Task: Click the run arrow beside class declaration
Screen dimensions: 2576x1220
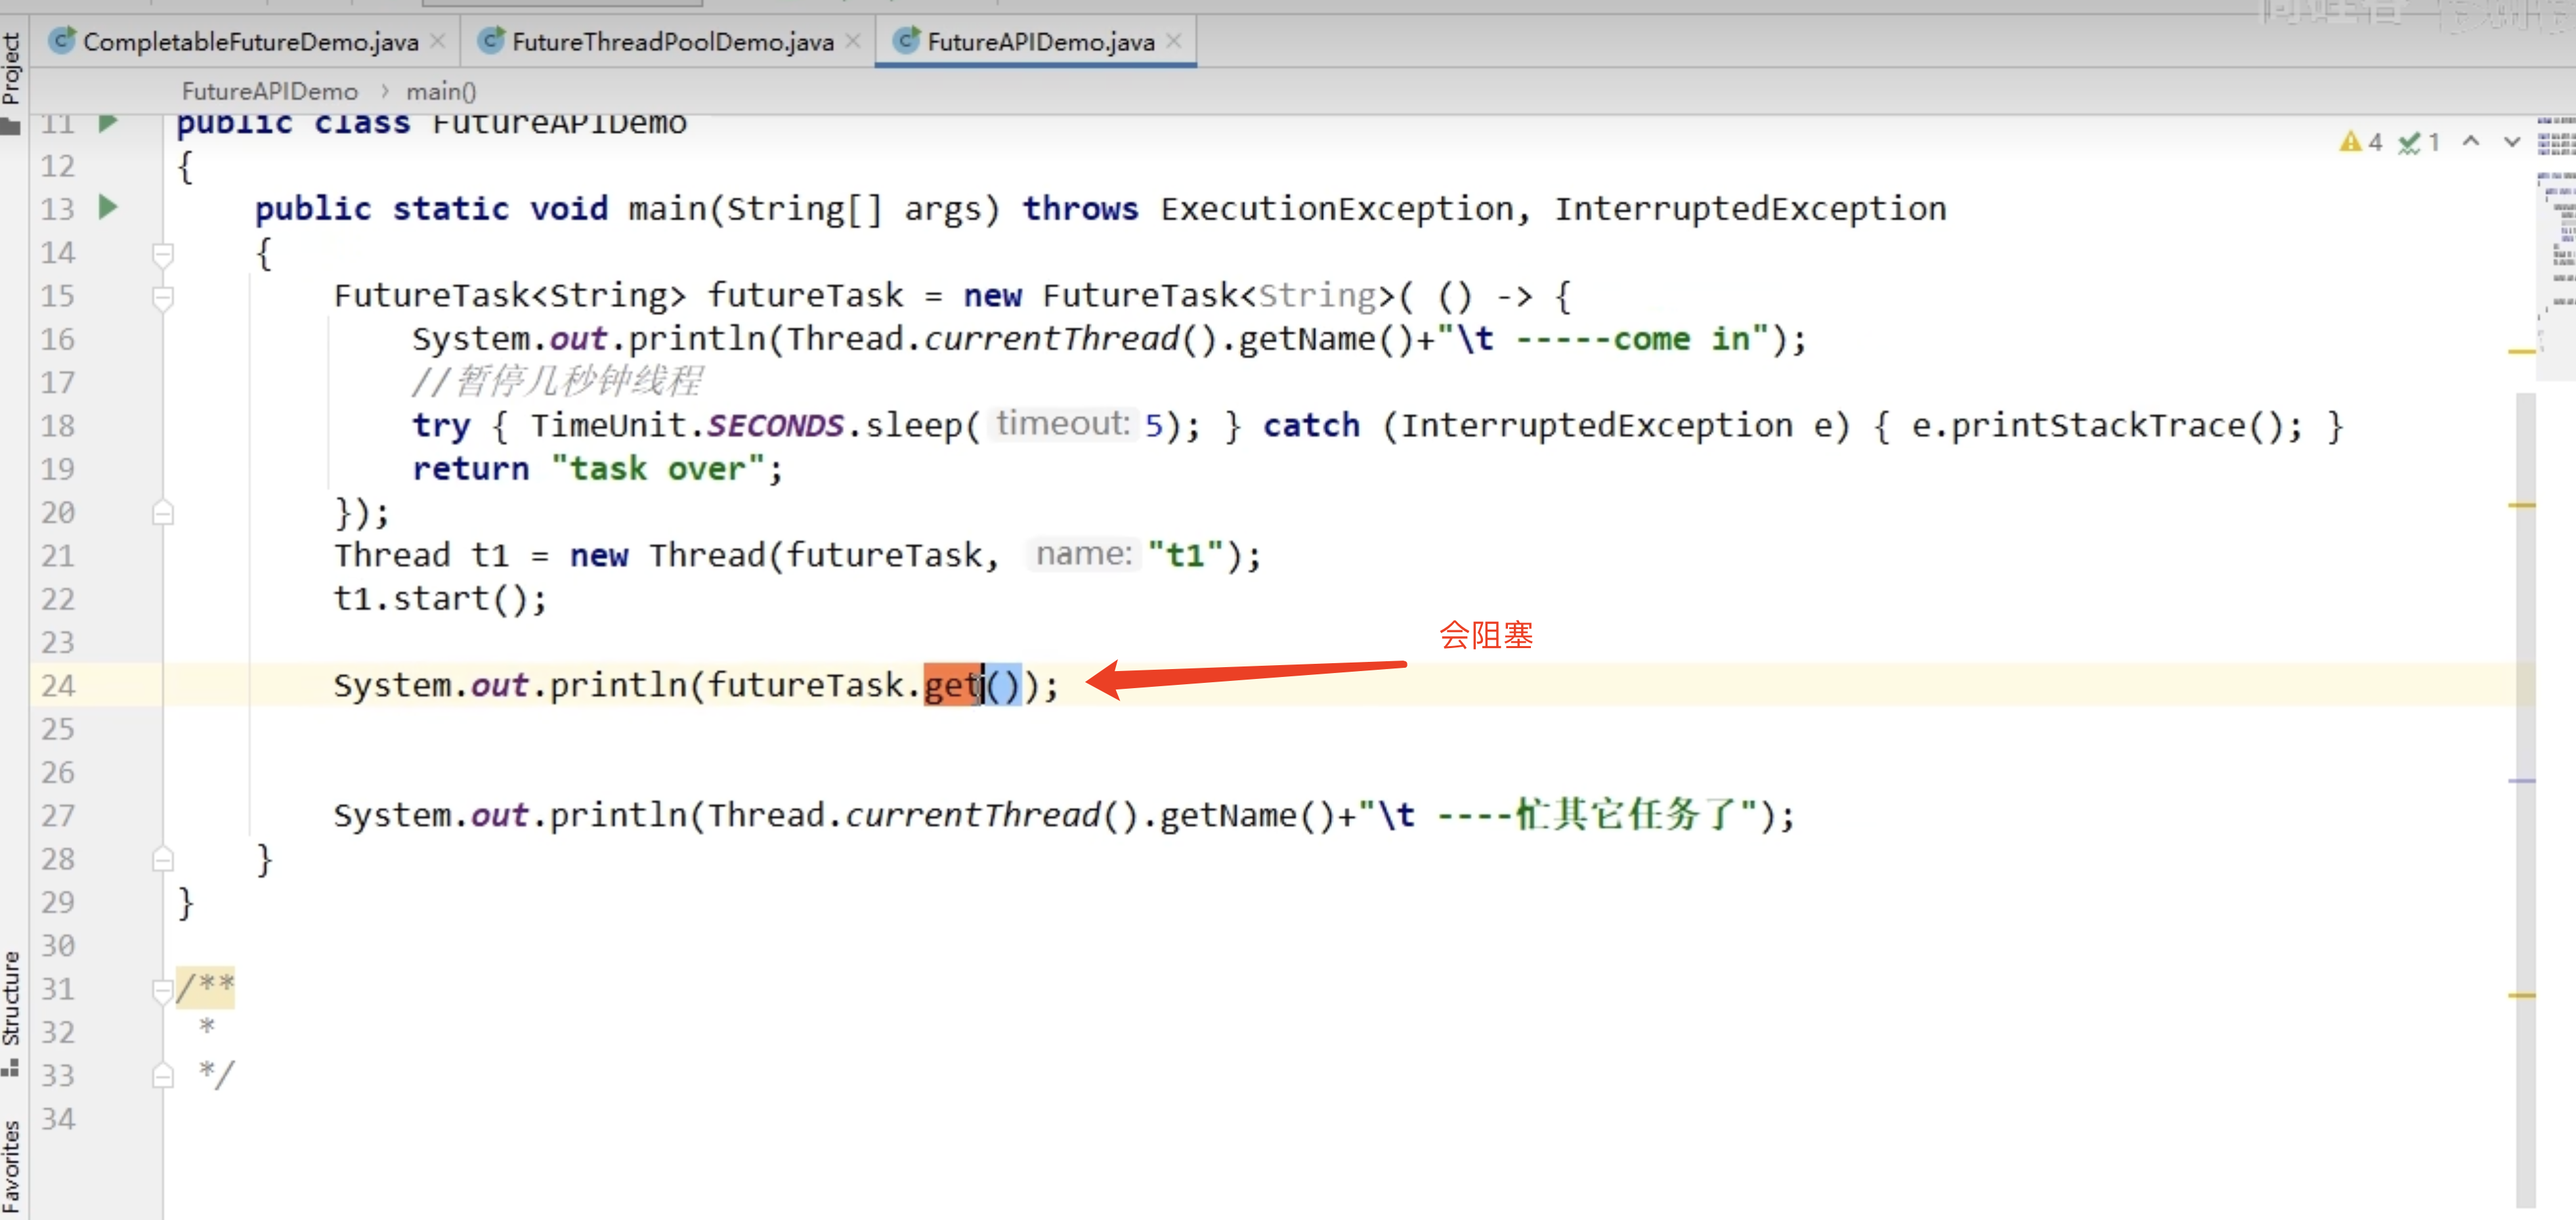Action: 108,122
